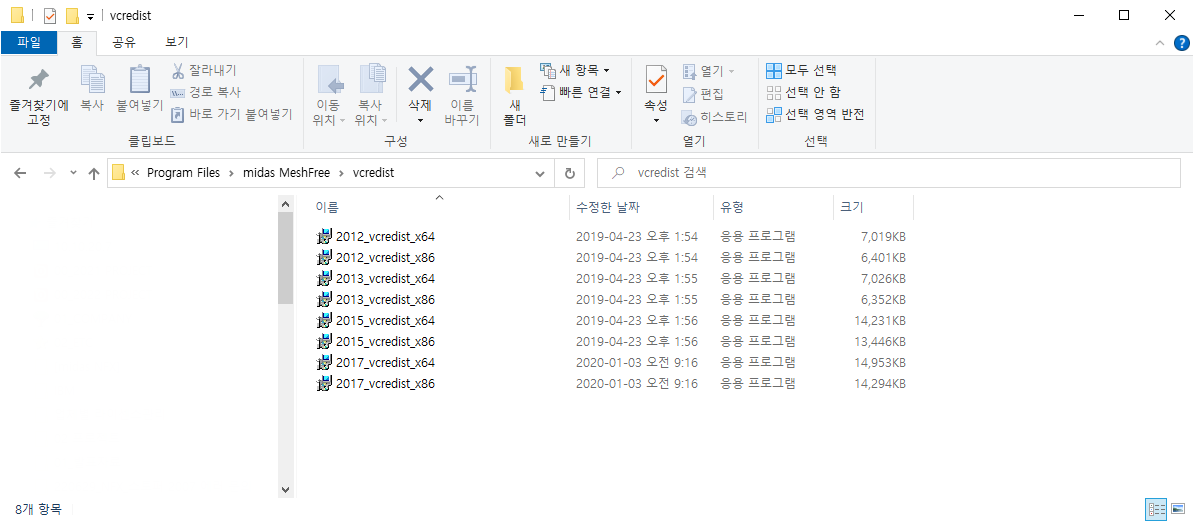The height and width of the screenshot is (522, 1194).
Task: Select the 2012_vcredist_x64 file icon
Action: (325, 236)
